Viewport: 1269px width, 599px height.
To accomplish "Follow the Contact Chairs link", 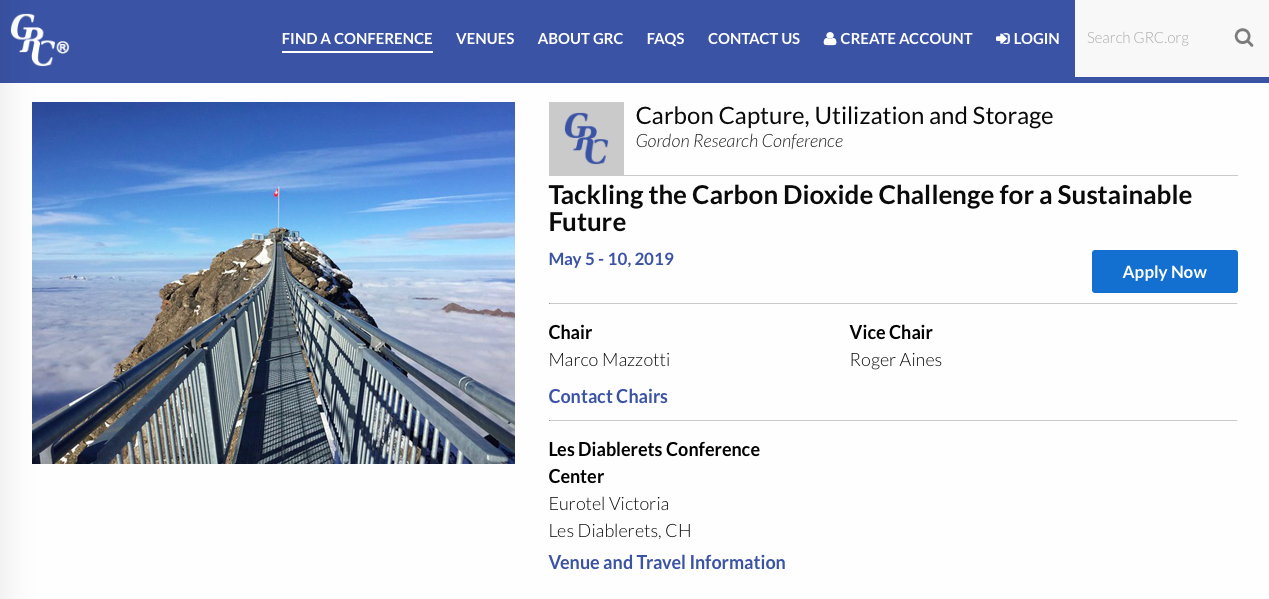I will [x=608, y=396].
